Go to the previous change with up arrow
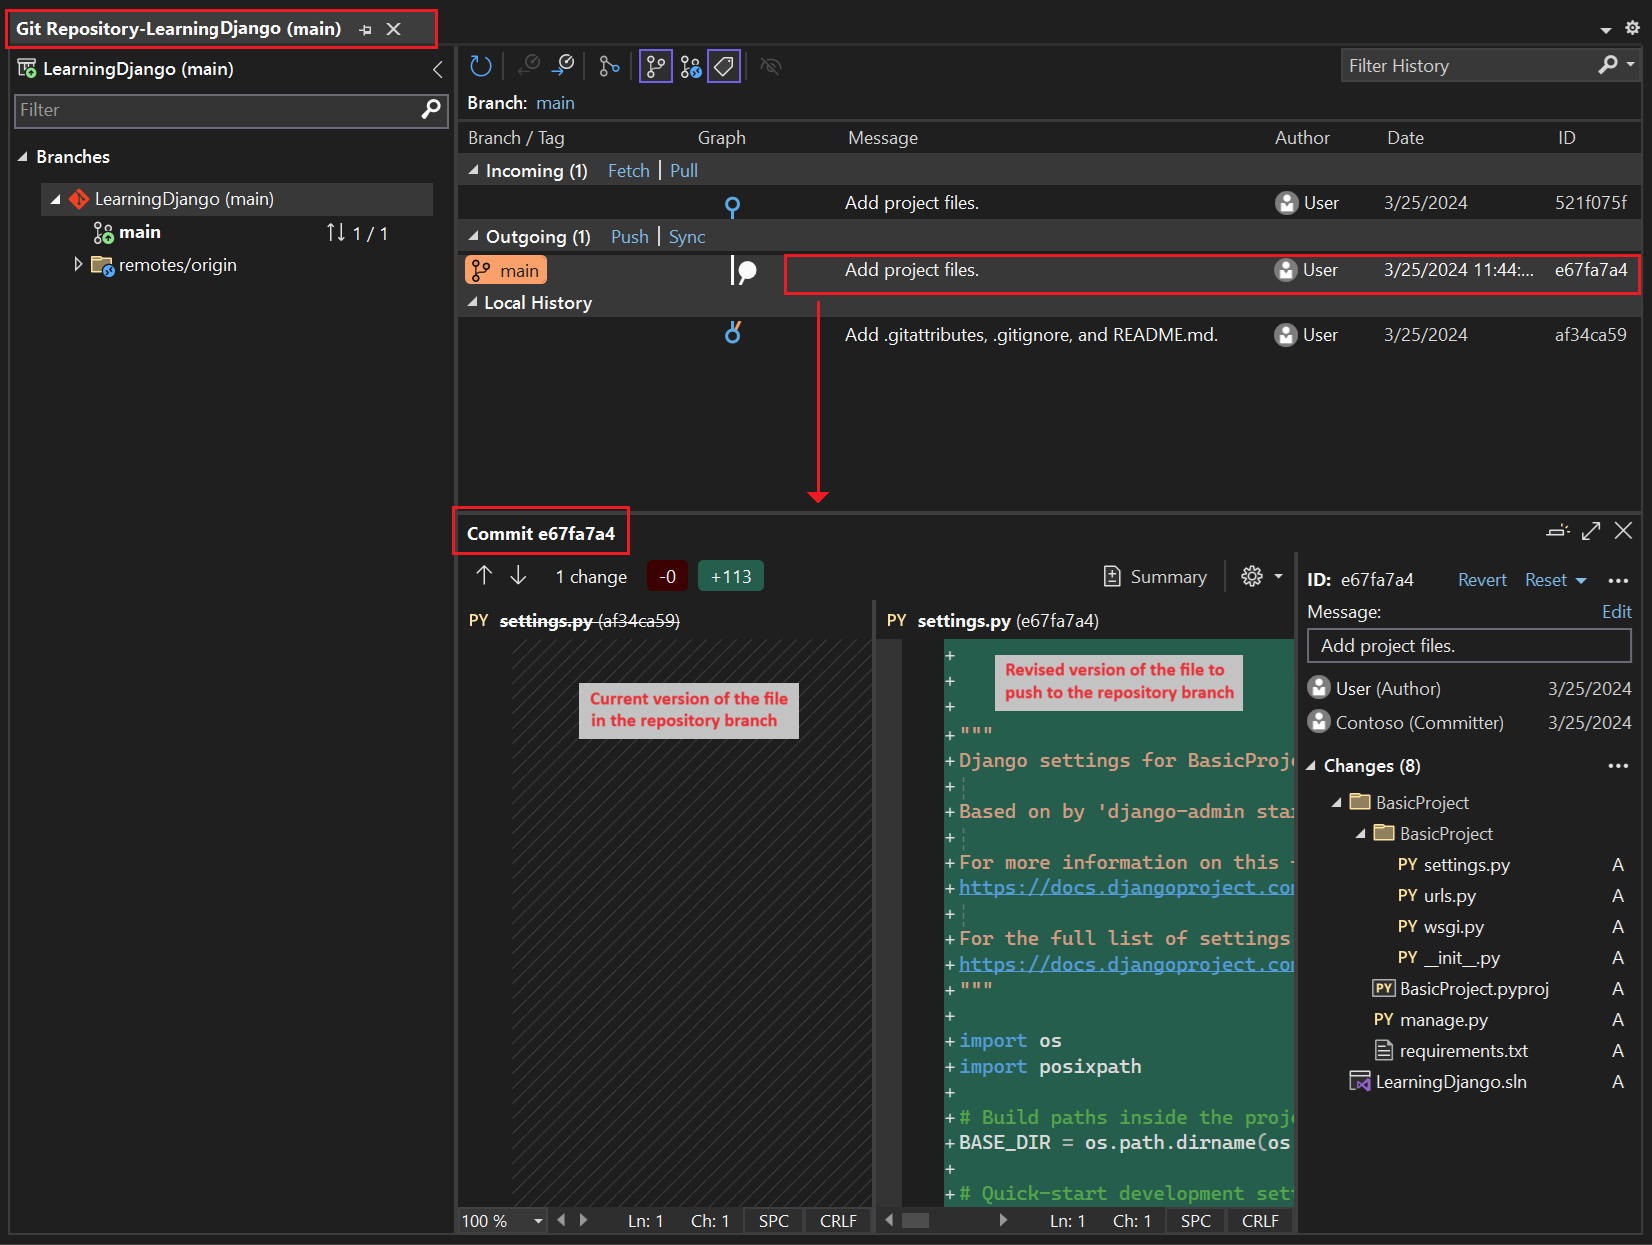Viewport: 1652px width, 1245px height. (x=484, y=576)
